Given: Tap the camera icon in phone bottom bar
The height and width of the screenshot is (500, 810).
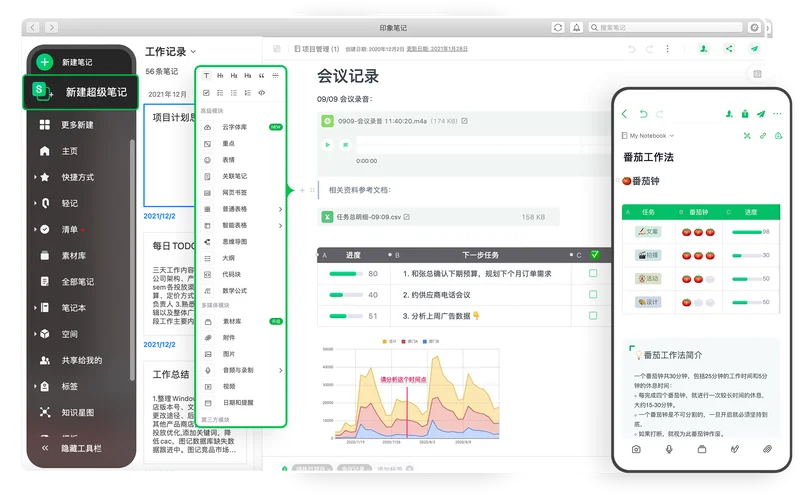Looking at the screenshot, I should pyautogui.click(x=636, y=449).
